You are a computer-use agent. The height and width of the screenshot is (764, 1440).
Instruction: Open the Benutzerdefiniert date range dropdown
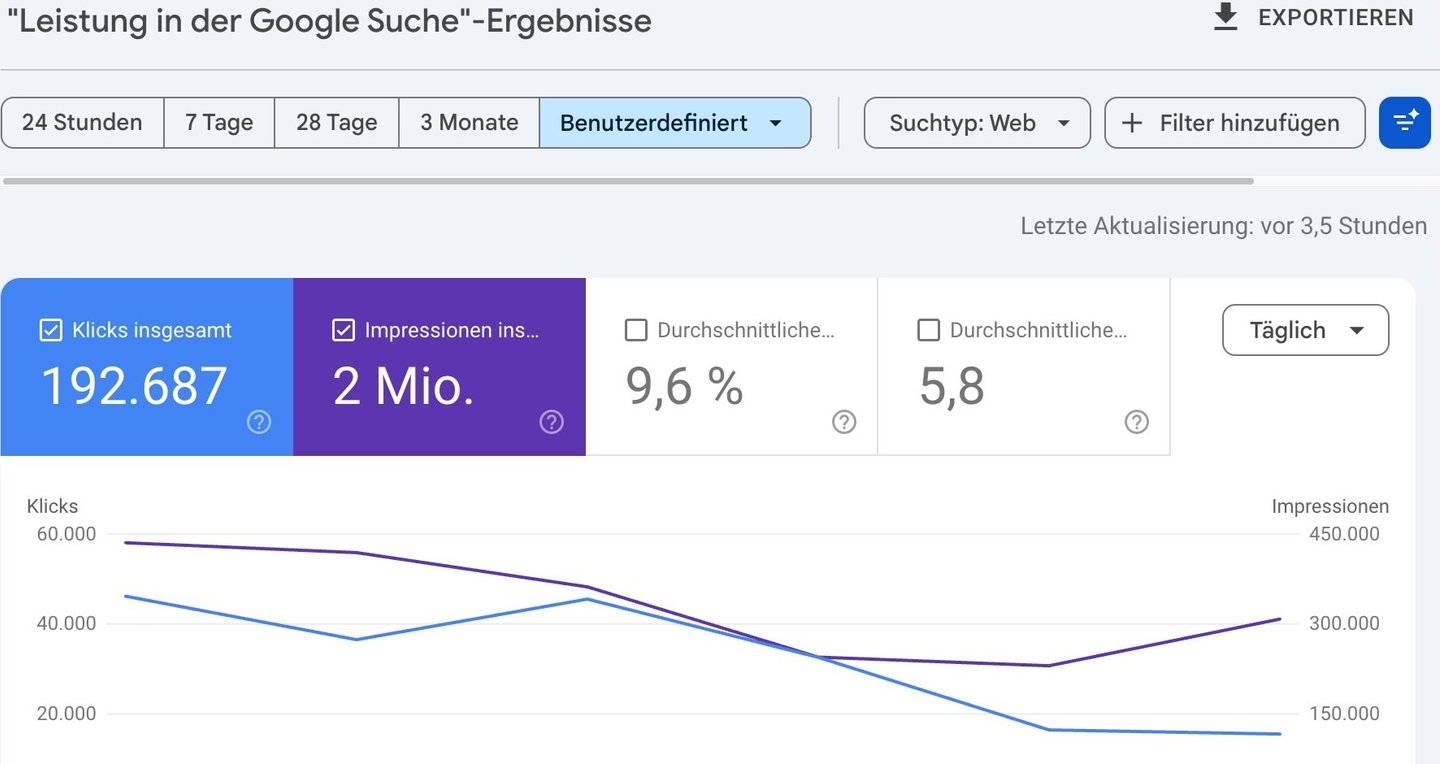(674, 123)
